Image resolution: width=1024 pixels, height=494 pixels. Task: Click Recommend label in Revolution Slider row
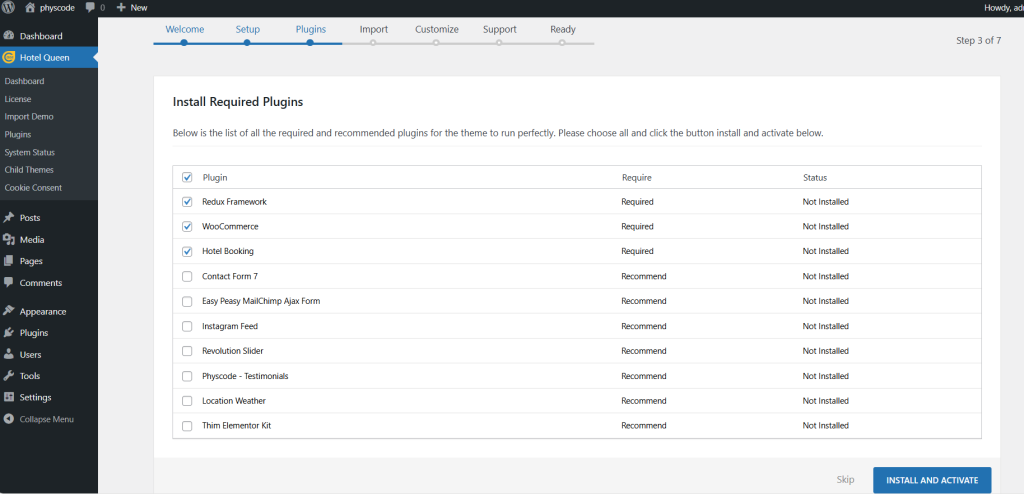644,351
